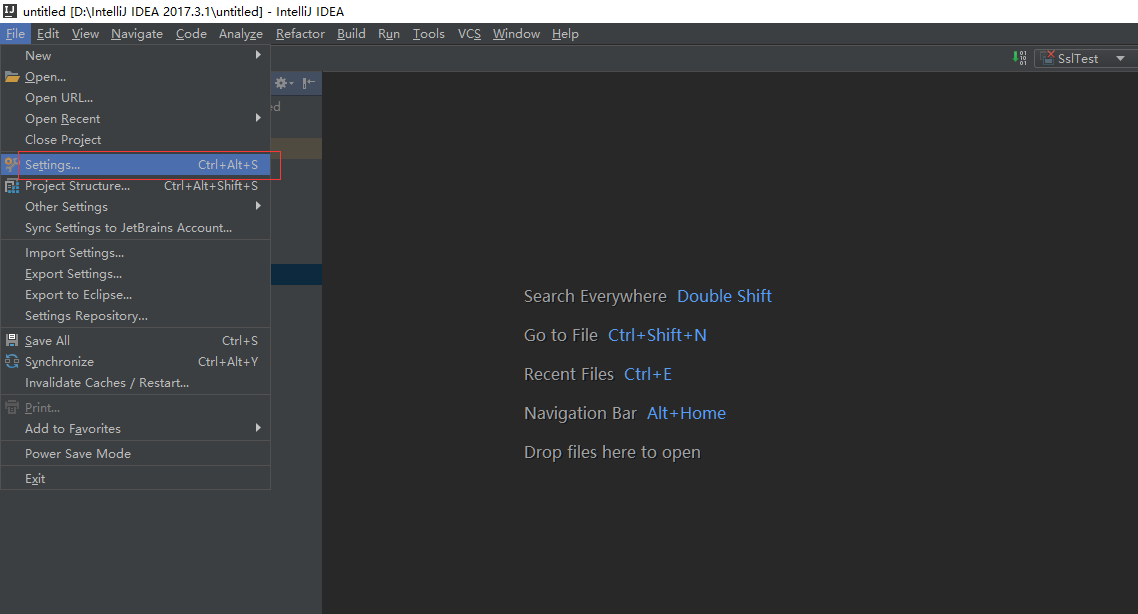Click the Print... entry
The height and width of the screenshot is (614, 1138).
(136, 408)
